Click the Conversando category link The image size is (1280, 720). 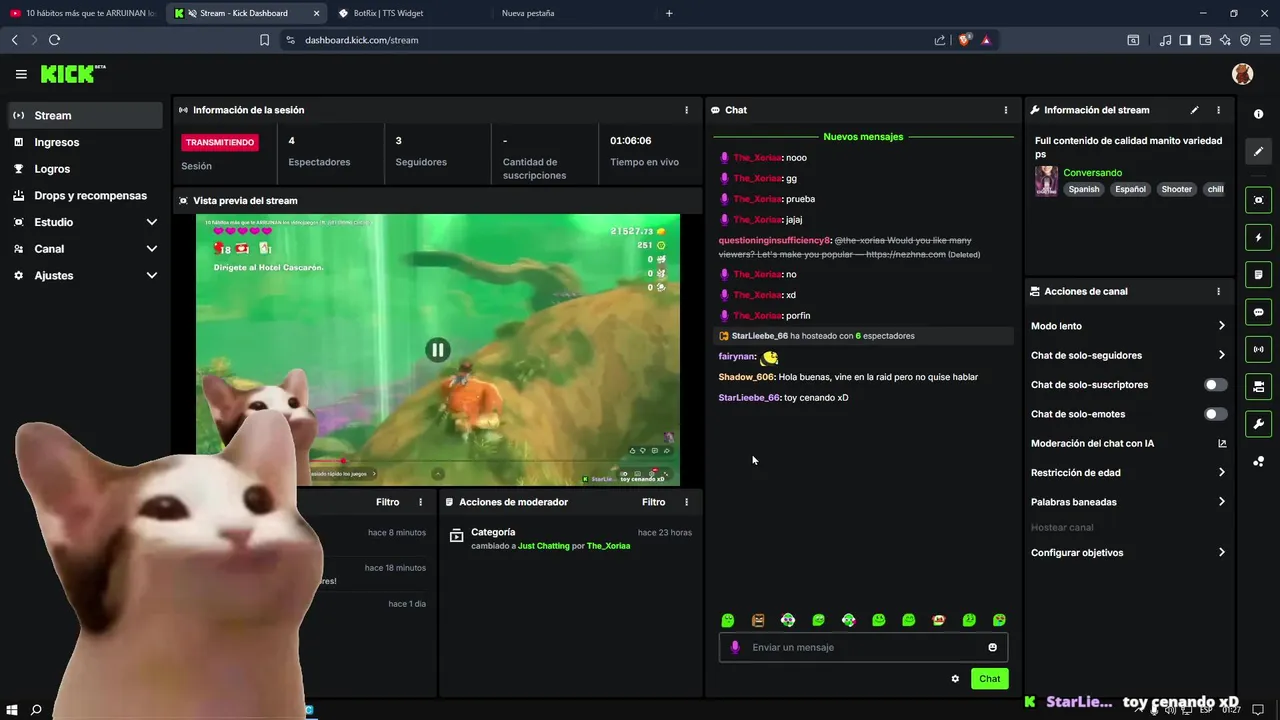pyautogui.click(x=1092, y=173)
